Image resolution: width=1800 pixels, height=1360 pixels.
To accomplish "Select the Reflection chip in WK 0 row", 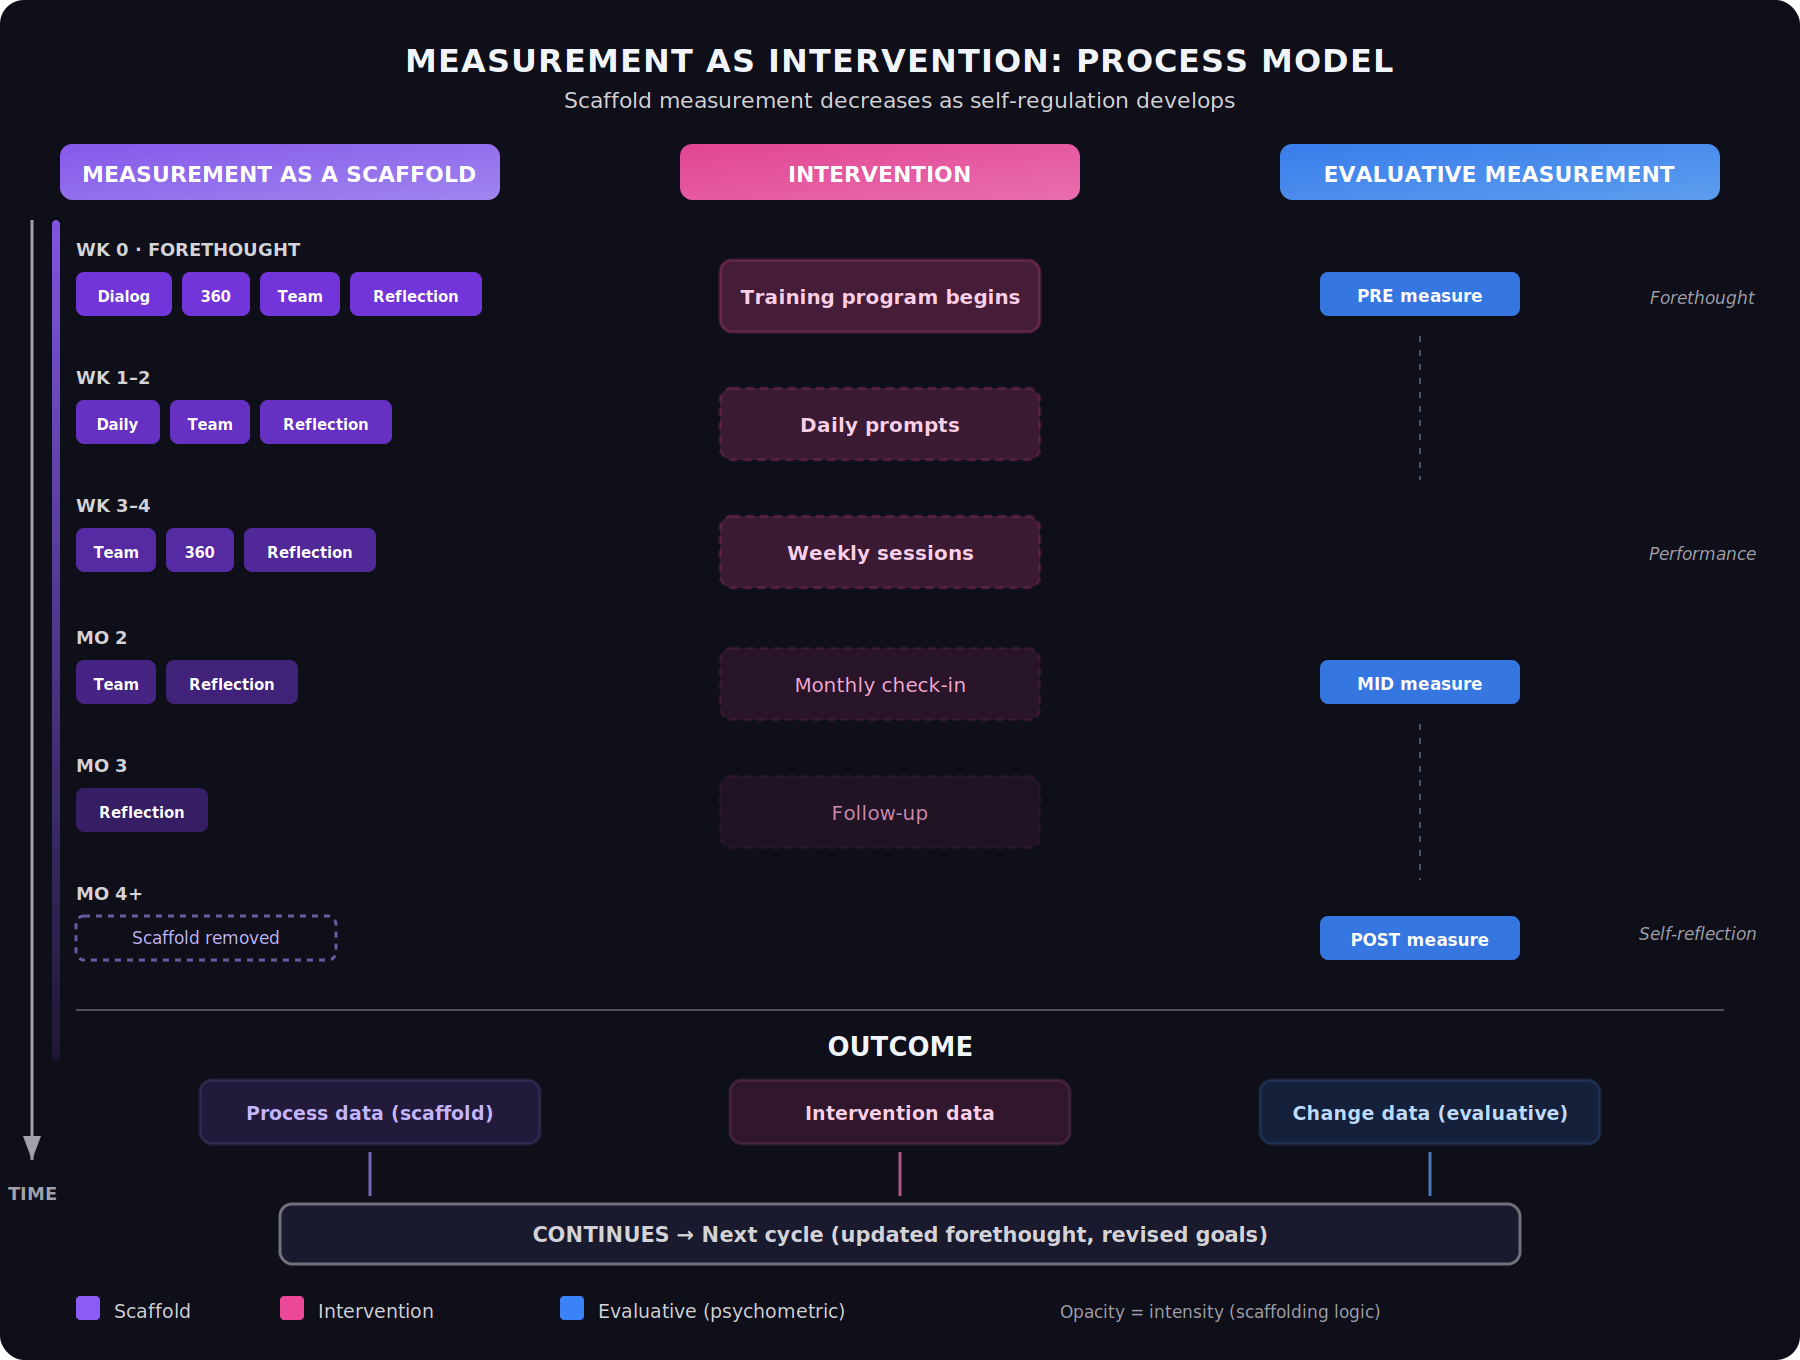I will click(x=416, y=294).
